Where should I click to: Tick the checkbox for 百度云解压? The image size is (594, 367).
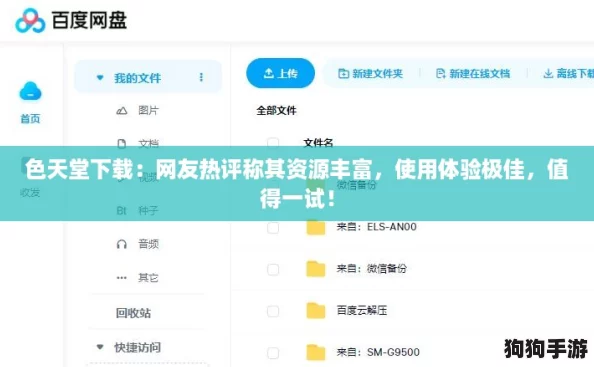273,311
